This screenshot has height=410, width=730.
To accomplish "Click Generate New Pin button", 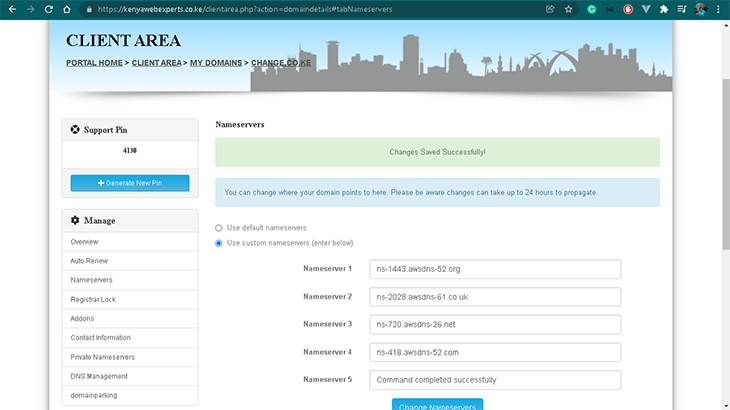I will [x=130, y=183].
